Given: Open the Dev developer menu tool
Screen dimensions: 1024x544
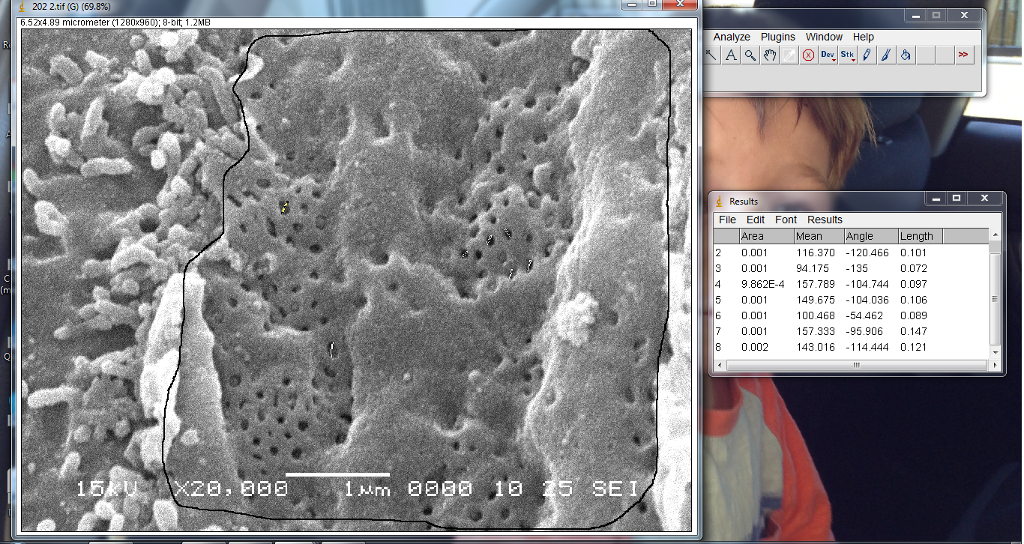Looking at the screenshot, I should coord(828,56).
